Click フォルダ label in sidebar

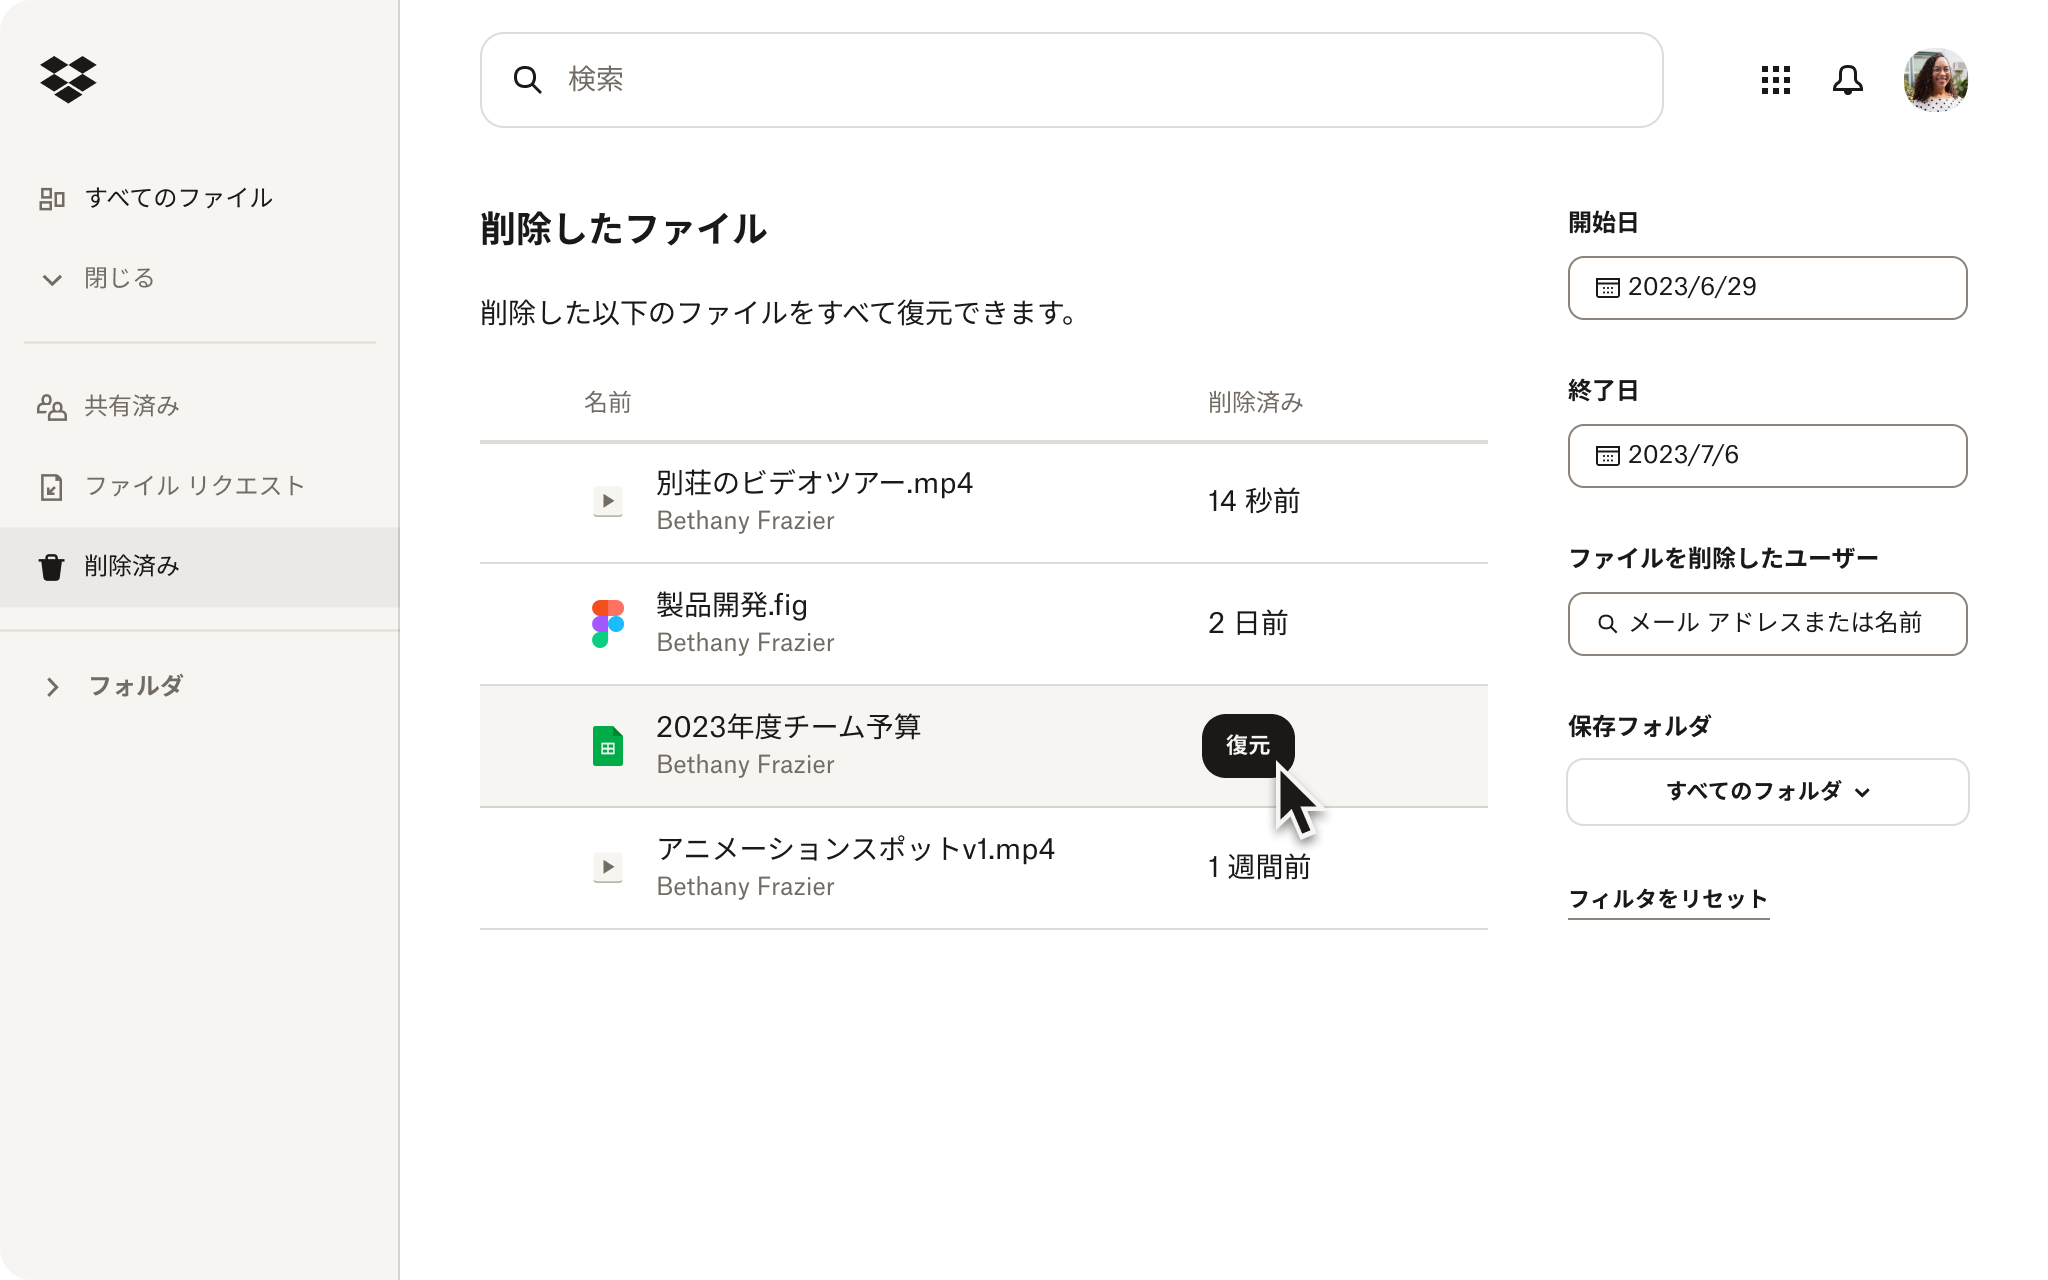pos(135,686)
